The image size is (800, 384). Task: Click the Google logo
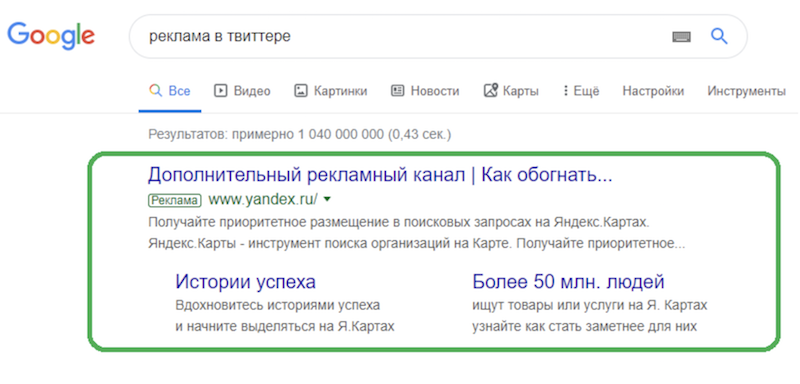coord(51,36)
